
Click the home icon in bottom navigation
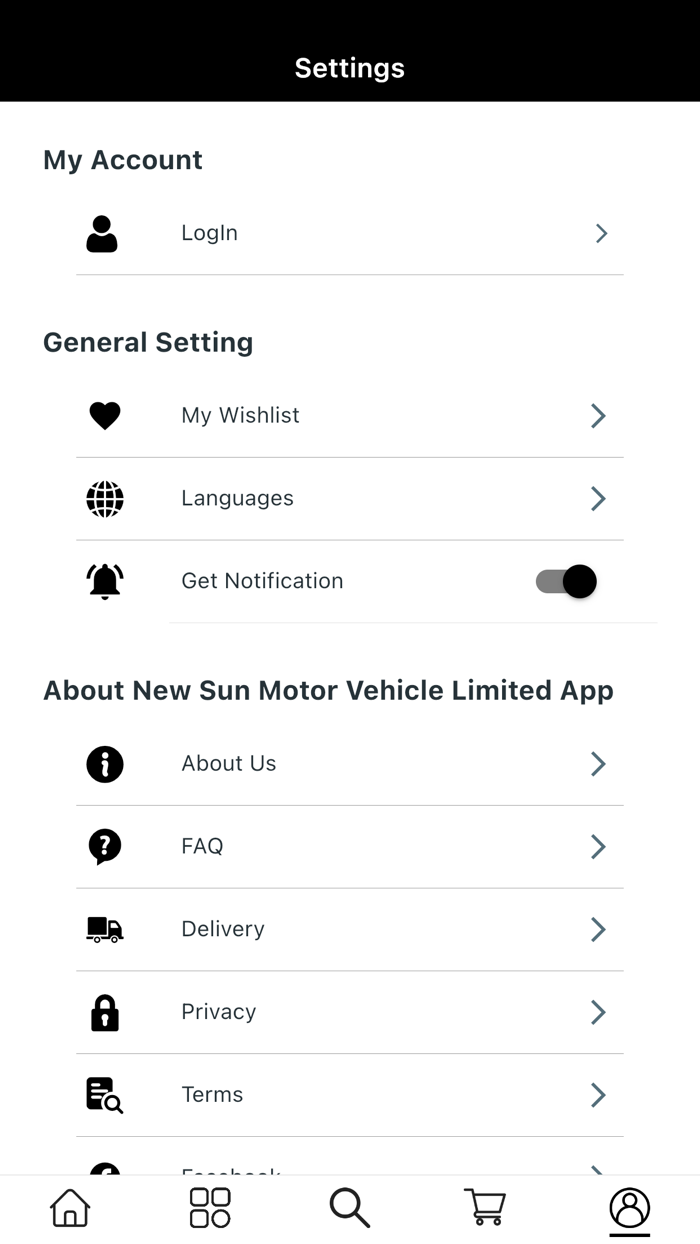tap(68, 1207)
